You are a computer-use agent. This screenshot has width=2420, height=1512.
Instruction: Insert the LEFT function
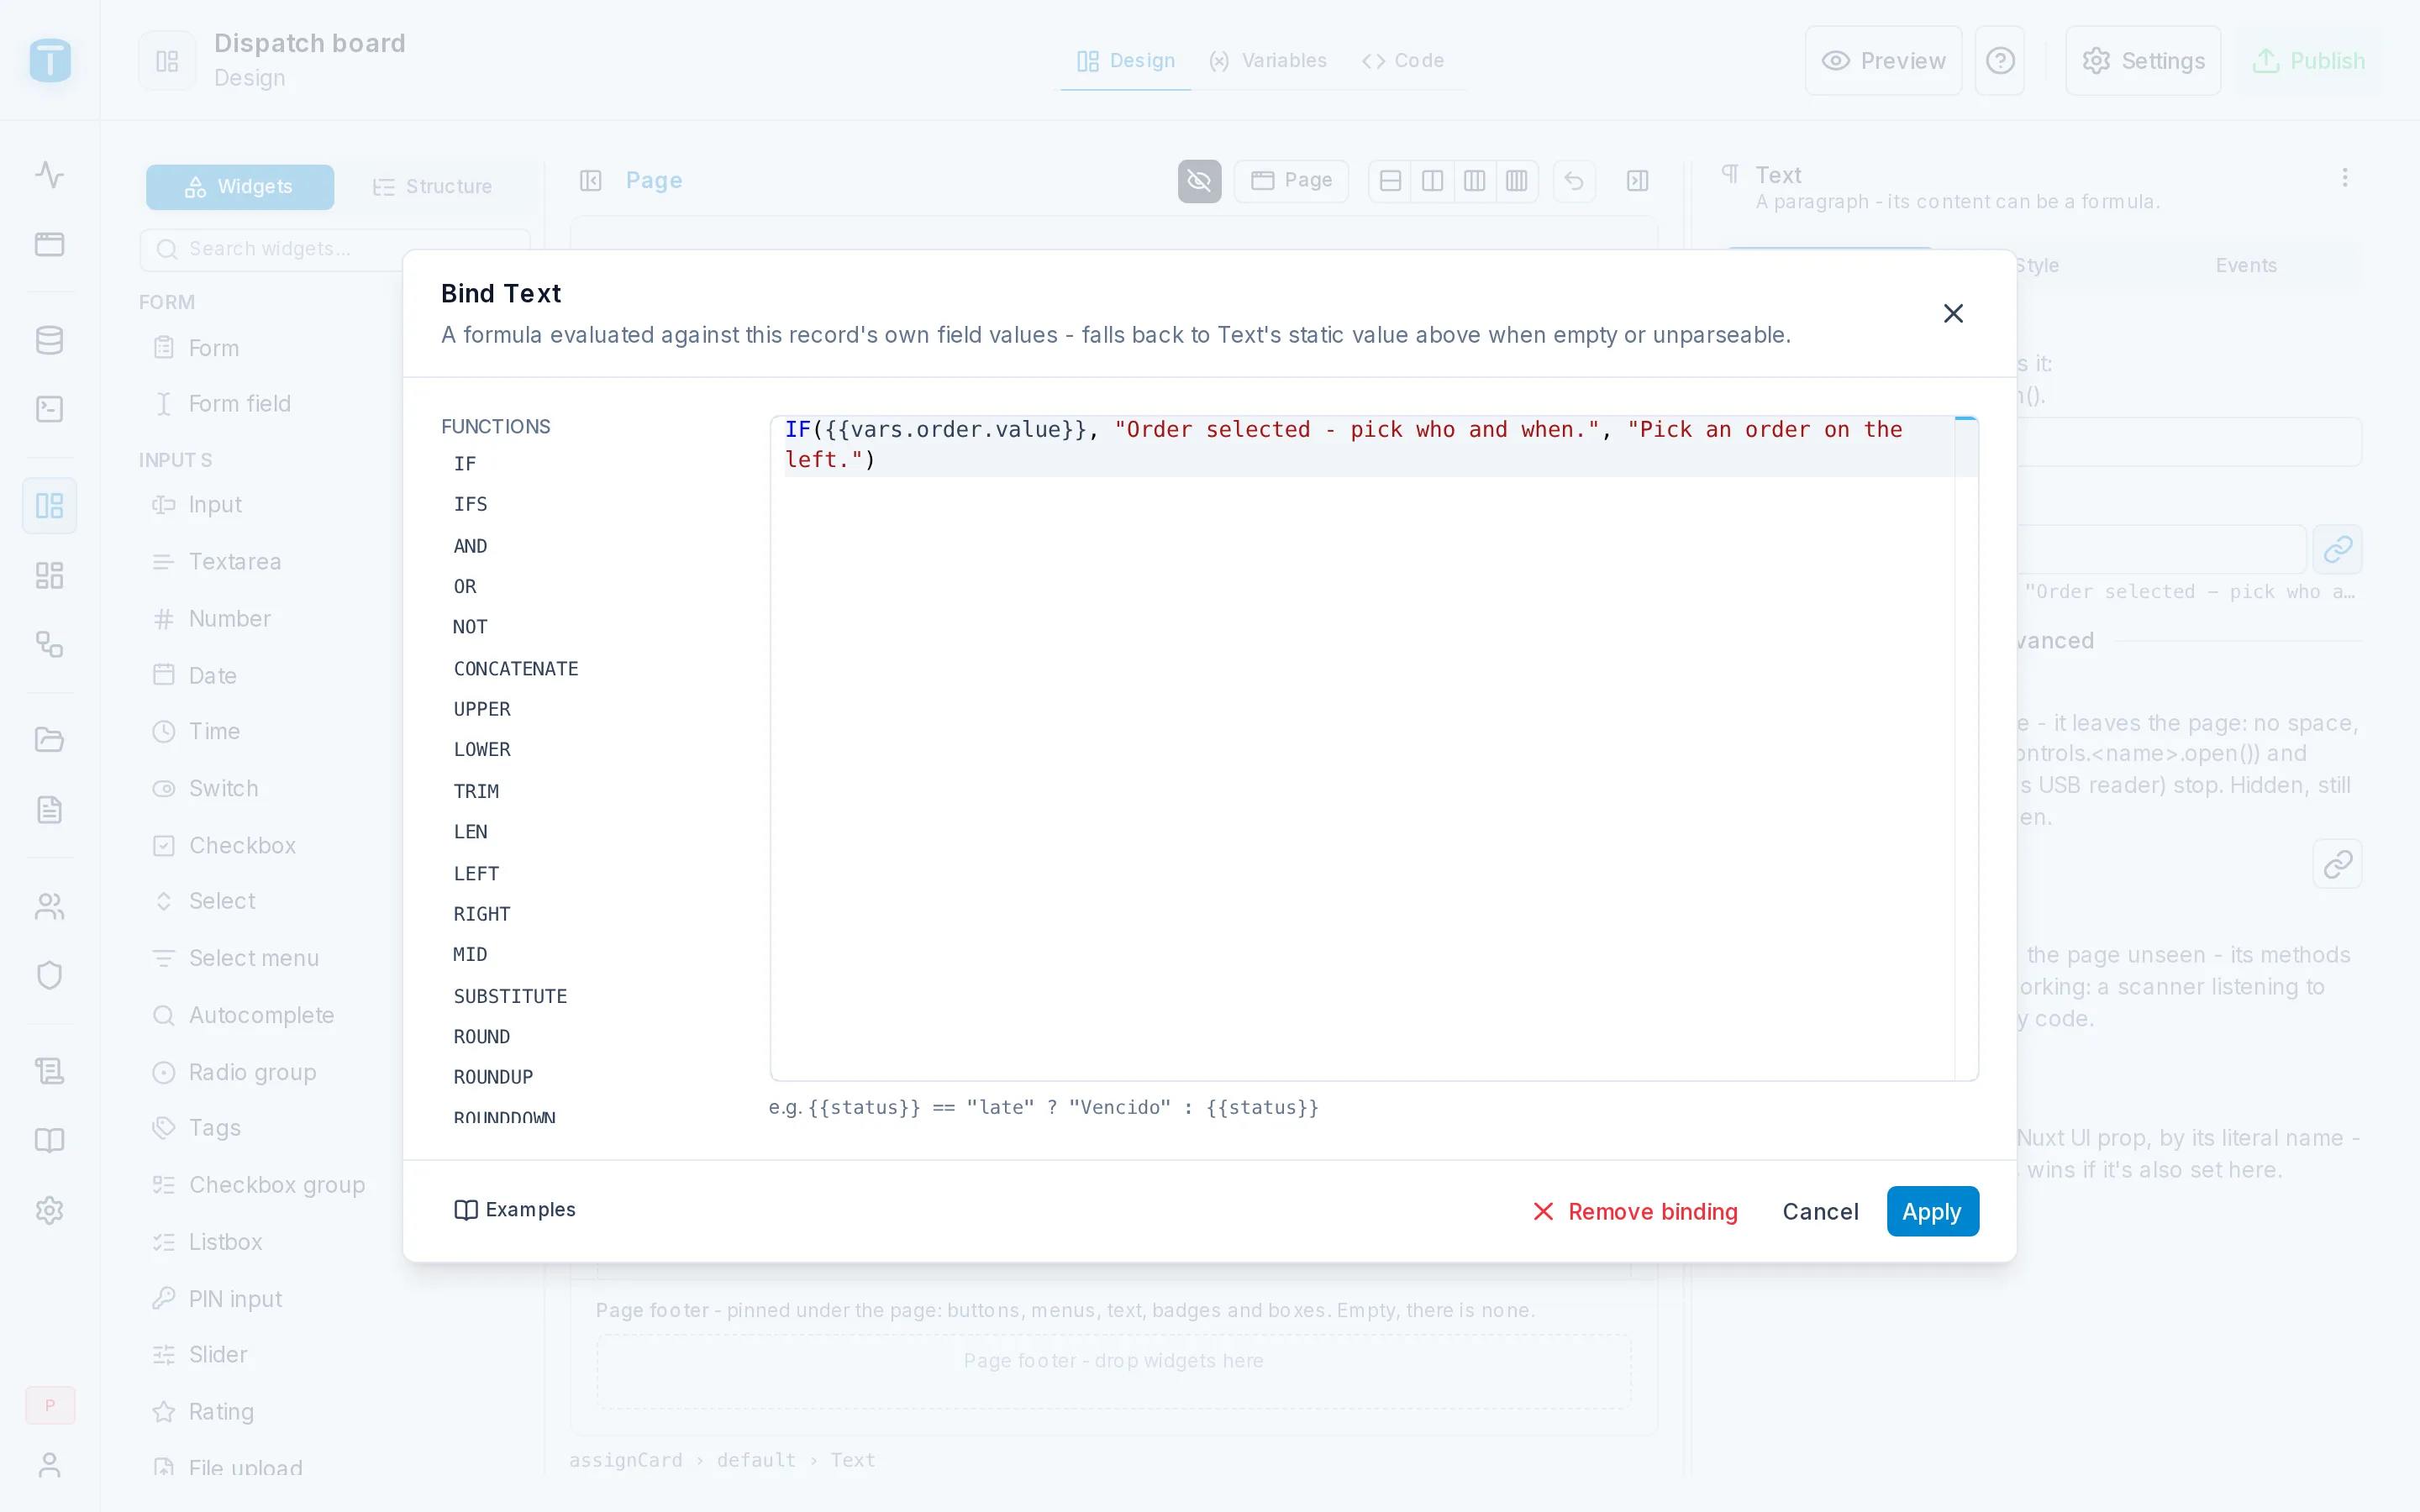[476, 873]
